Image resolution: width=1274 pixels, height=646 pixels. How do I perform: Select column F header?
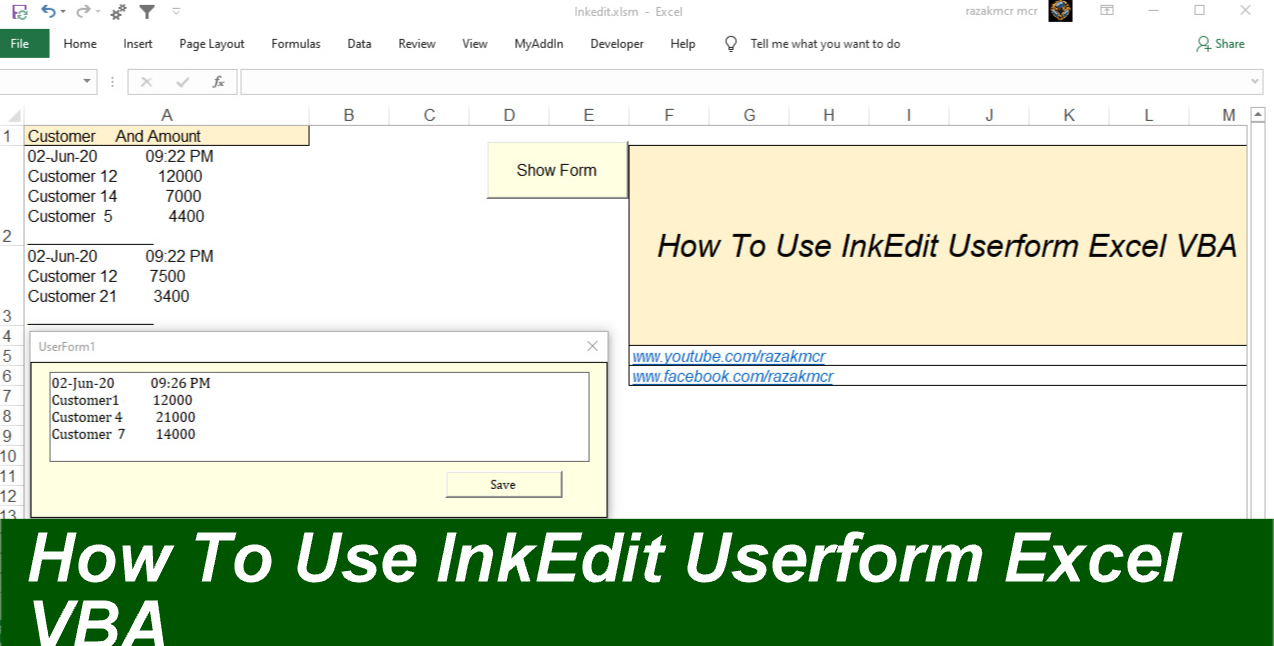tap(669, 115)
